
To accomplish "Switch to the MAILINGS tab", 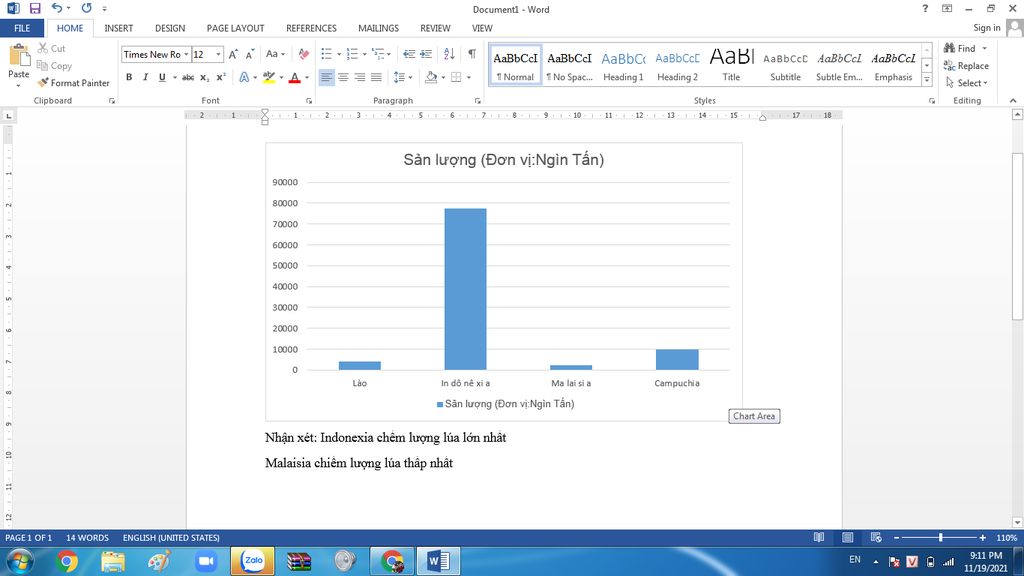I will (x=378, y=28).
